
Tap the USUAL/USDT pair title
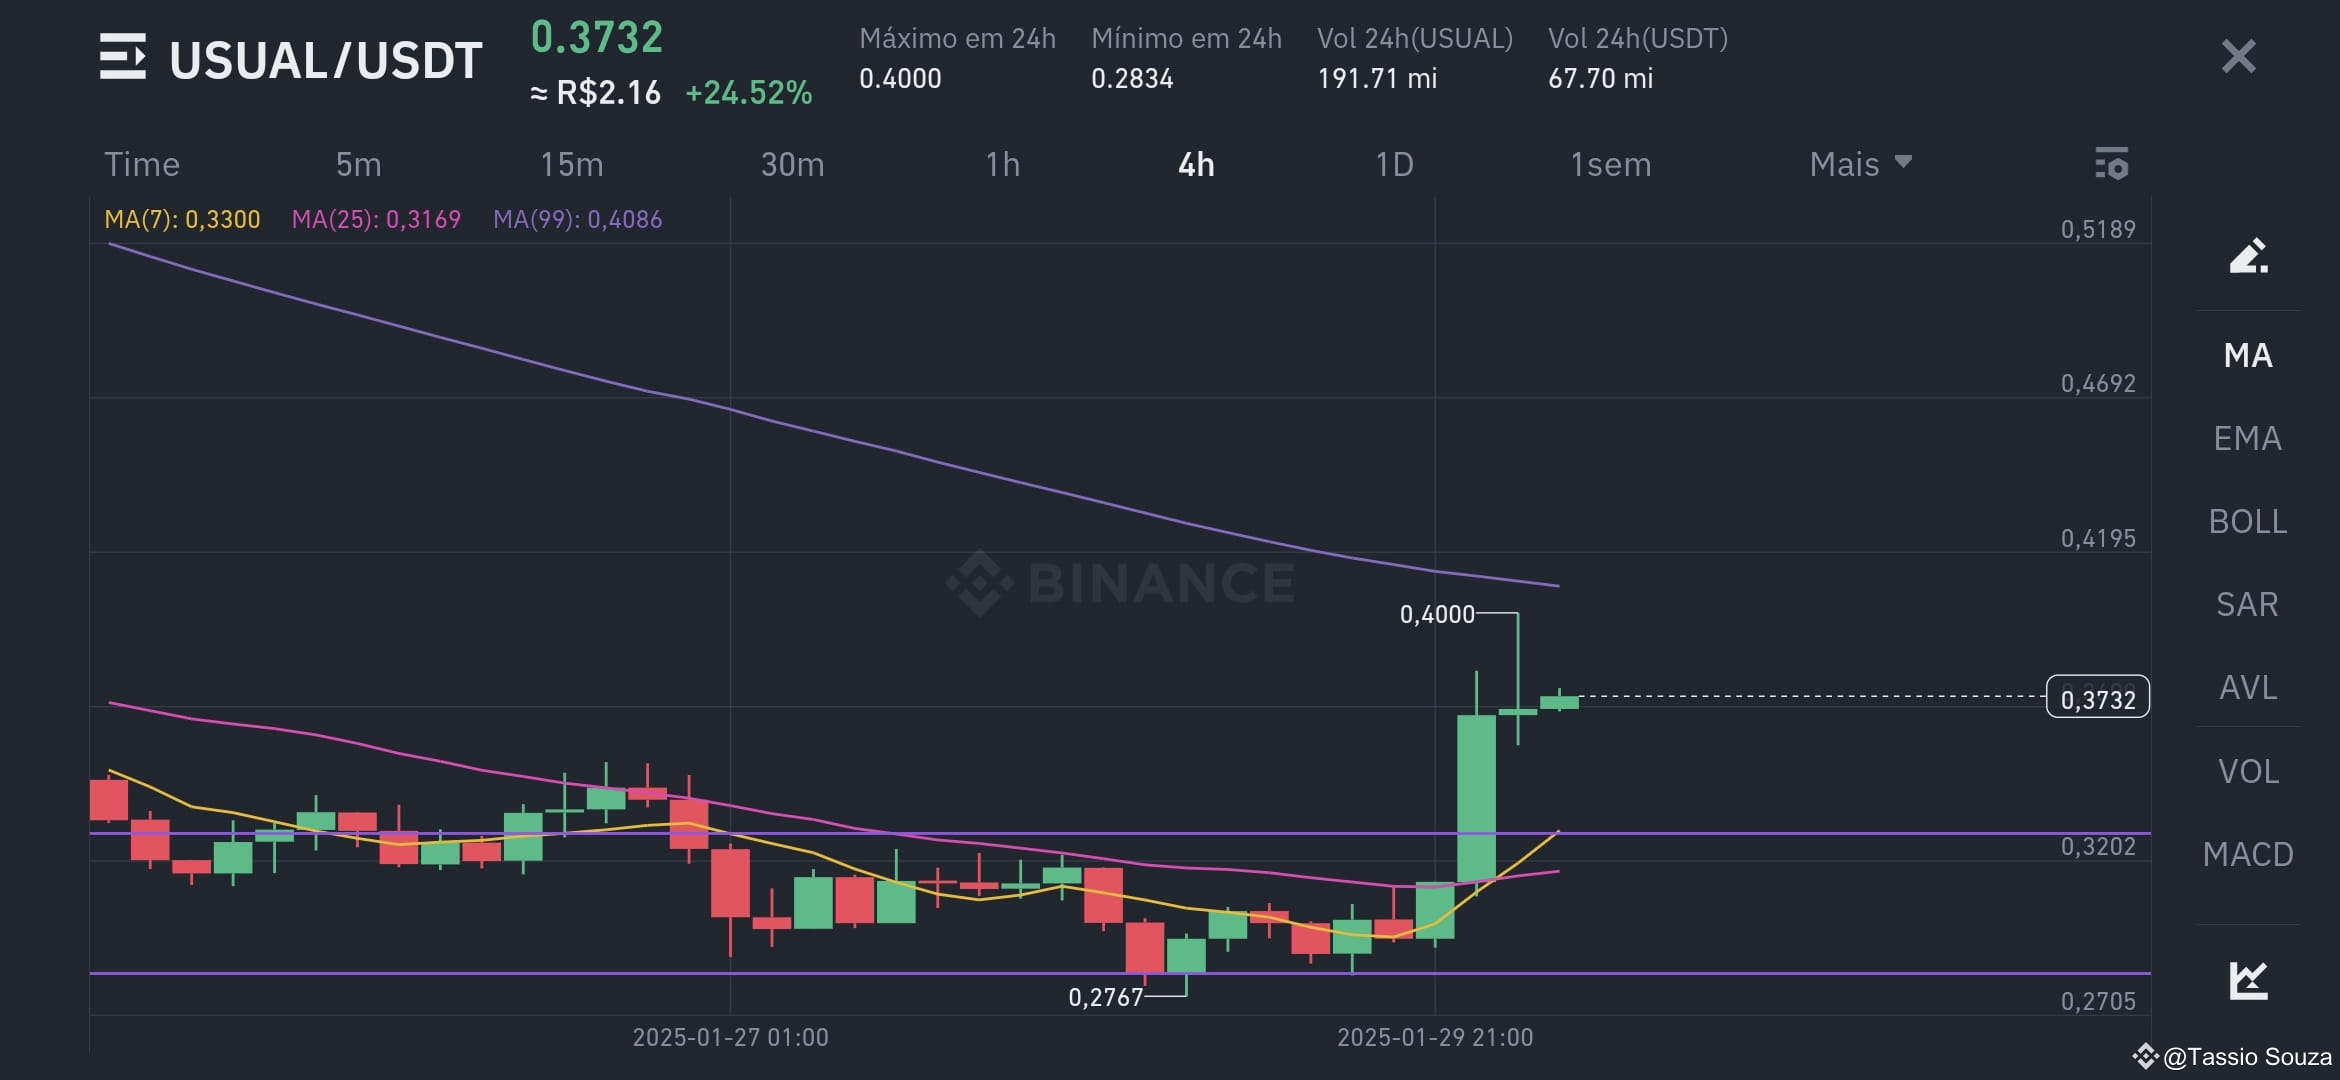click(x=326, y=60)
